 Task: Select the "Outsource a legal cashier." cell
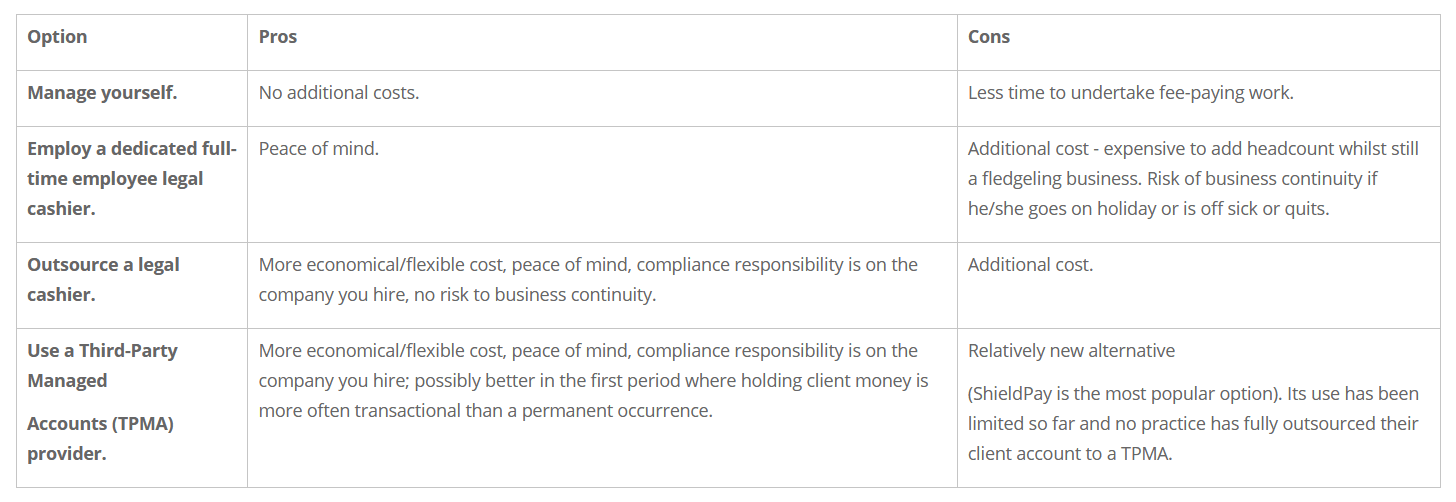point(103,280)
